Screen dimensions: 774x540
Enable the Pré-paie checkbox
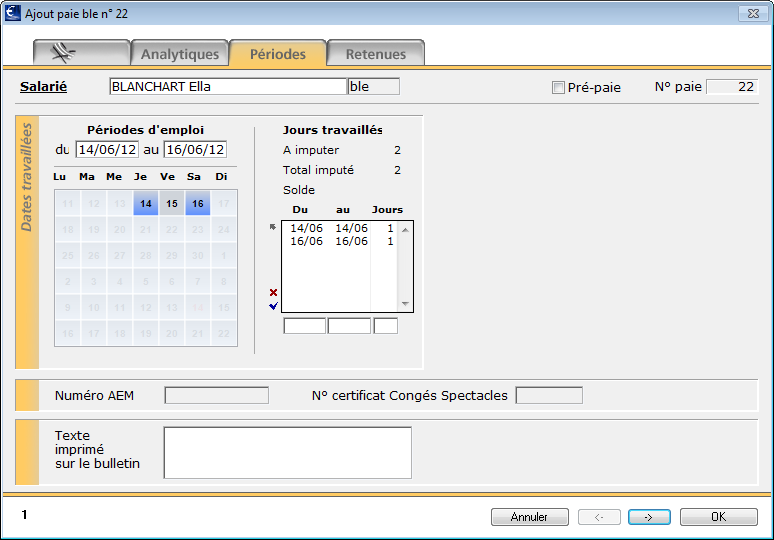(558, 87)
